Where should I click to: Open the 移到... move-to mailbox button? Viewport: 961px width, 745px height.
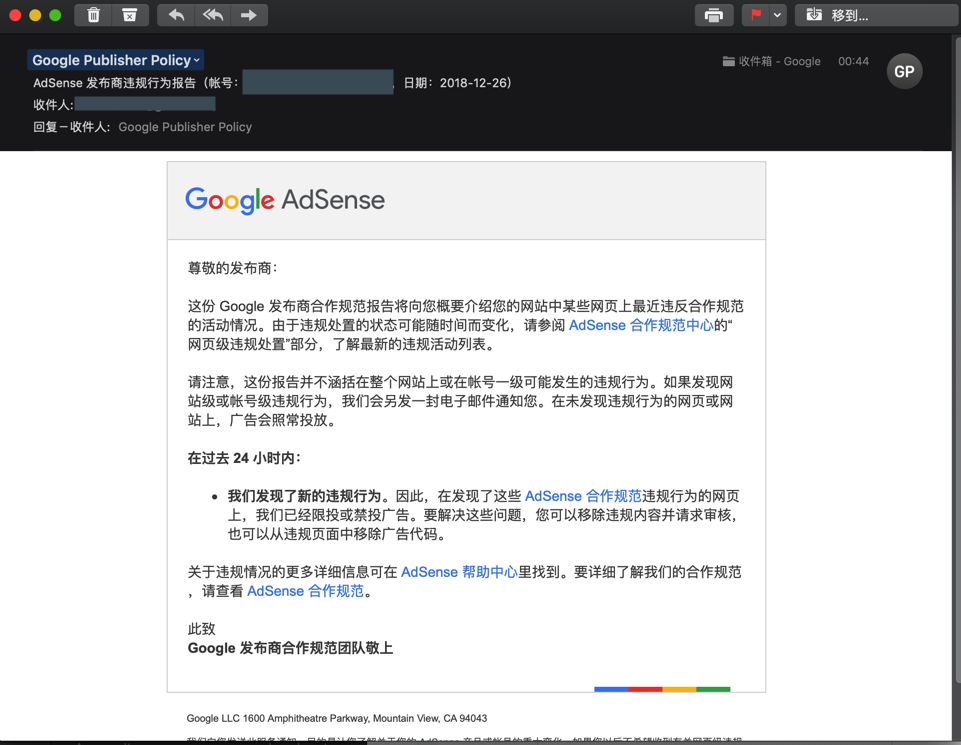coord(876,15)
